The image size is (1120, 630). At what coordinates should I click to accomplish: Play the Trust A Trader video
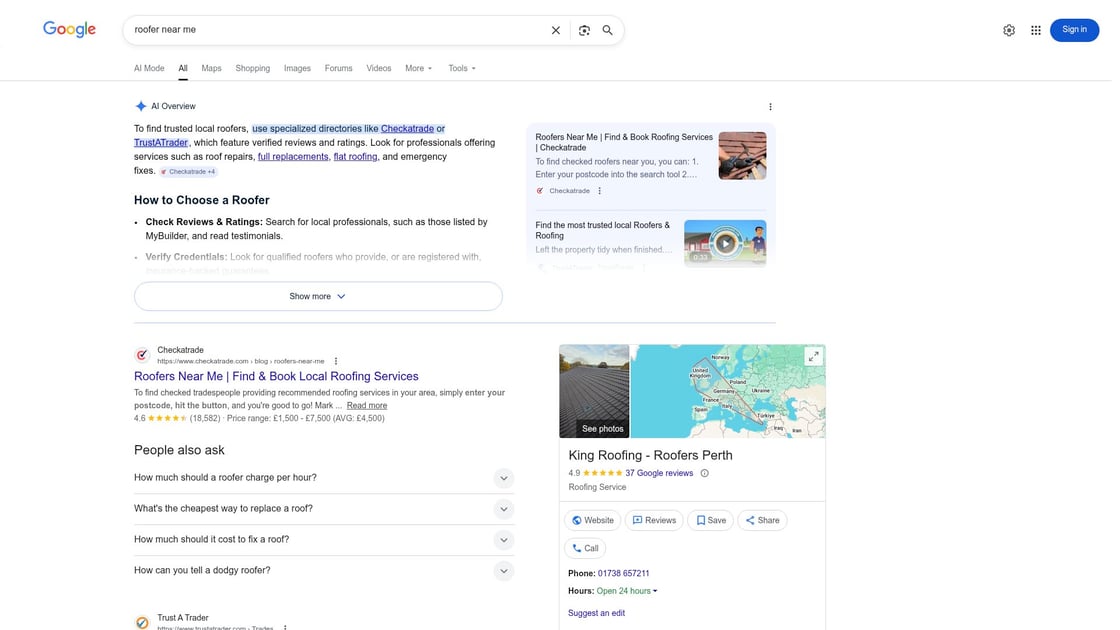click(x=725, y=242)
